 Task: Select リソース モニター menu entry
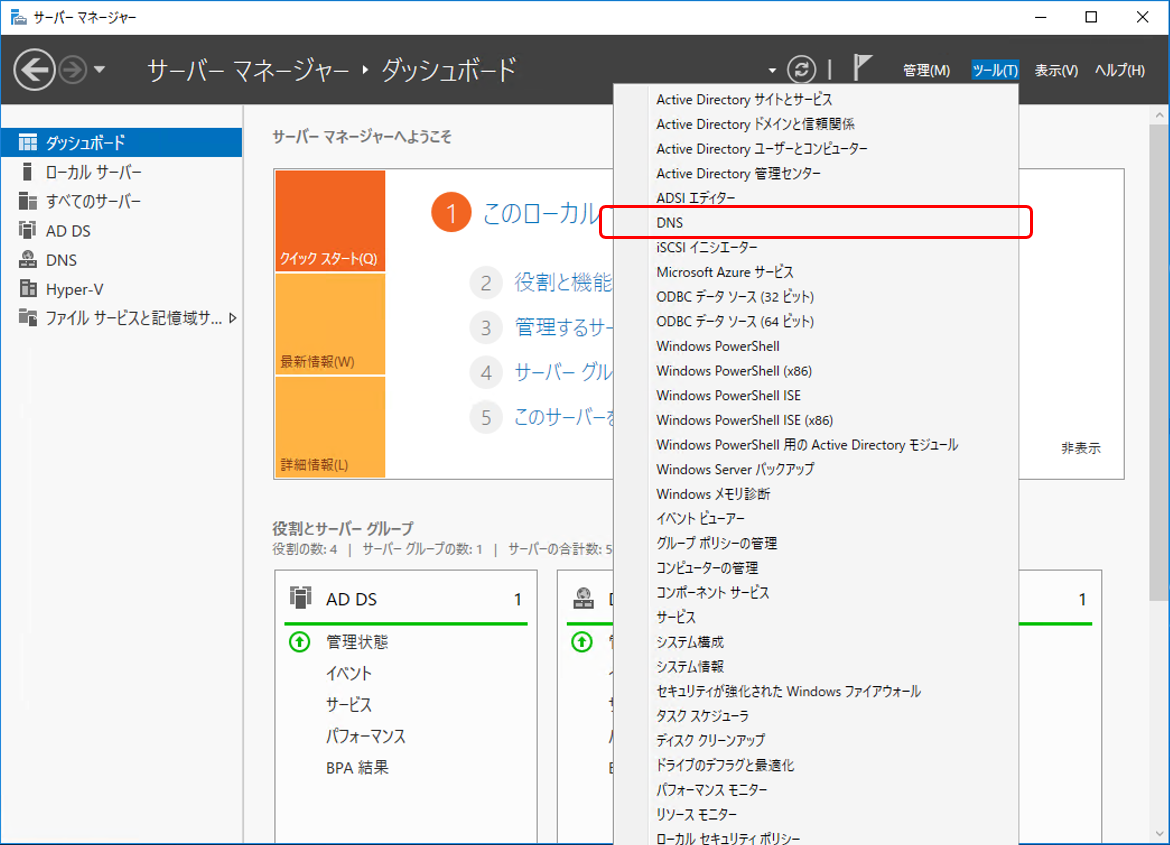[816, 814]
